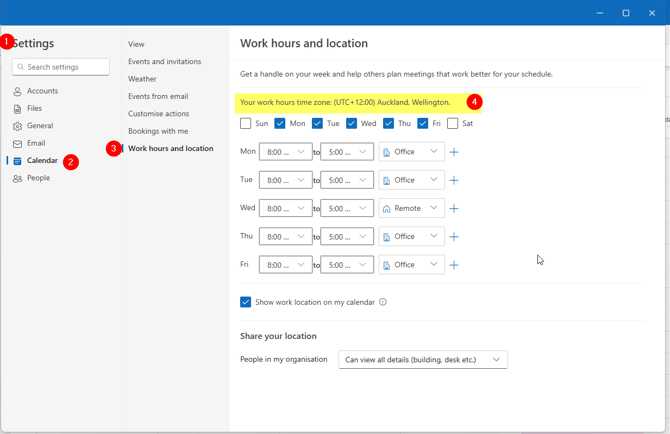This screenshot has width=670, height=434.
Task: Tick the Sat work day checkbox
Action: (x=453, y=124)
